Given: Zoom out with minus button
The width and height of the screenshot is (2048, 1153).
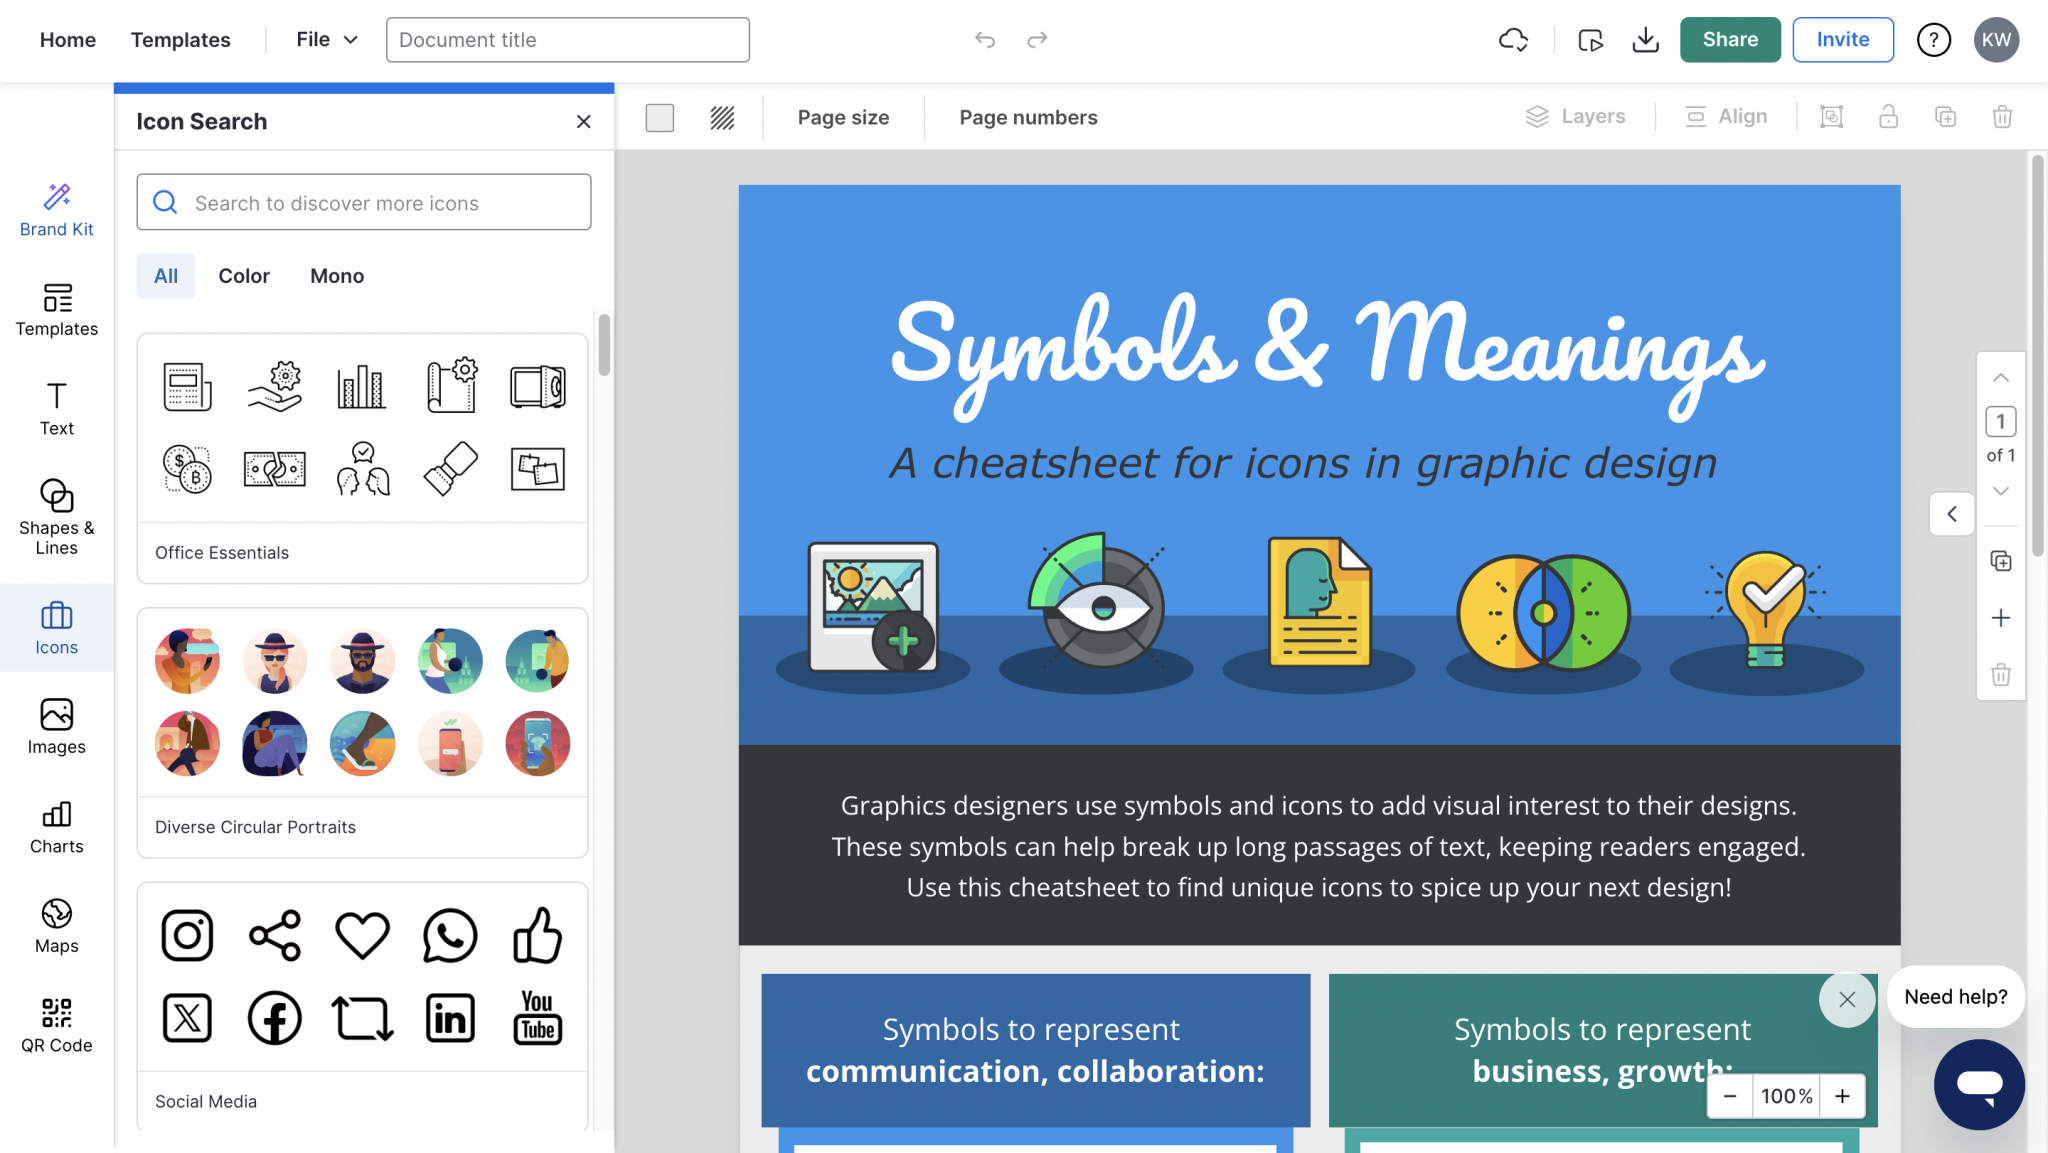Looking at the screenshot, I should [x=1730, y=1096].
